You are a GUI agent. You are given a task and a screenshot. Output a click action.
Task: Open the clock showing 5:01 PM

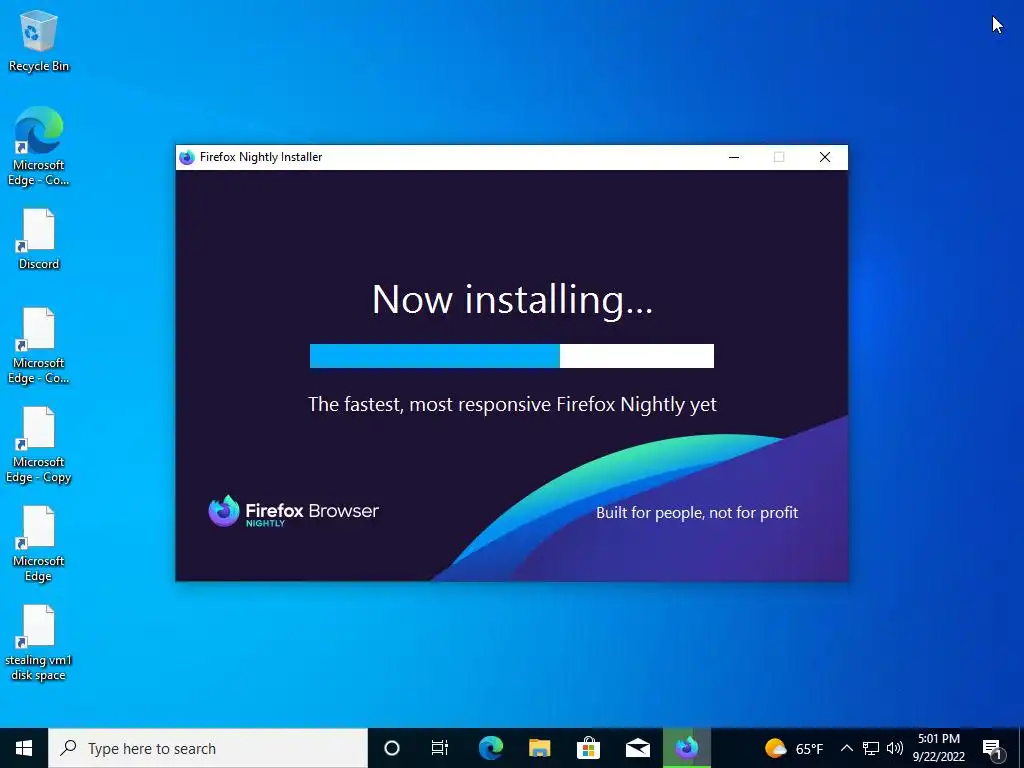pyautogui.click(x=938, y=748)
